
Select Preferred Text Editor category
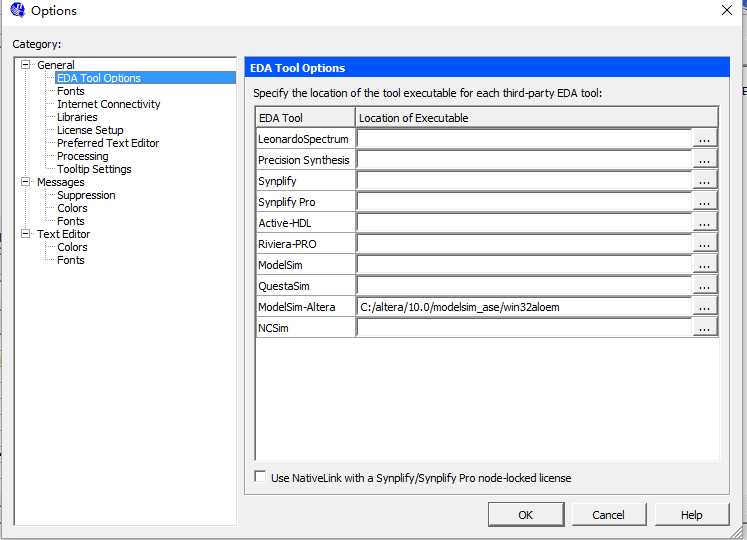pos(108,143)
